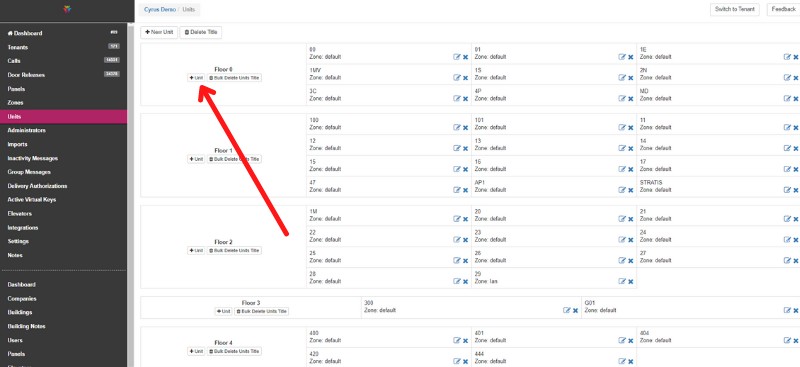Viewport: 800px width, 367px height.
Task: Remove unit 12 with the X icon
Action: (x=465, y=149)
